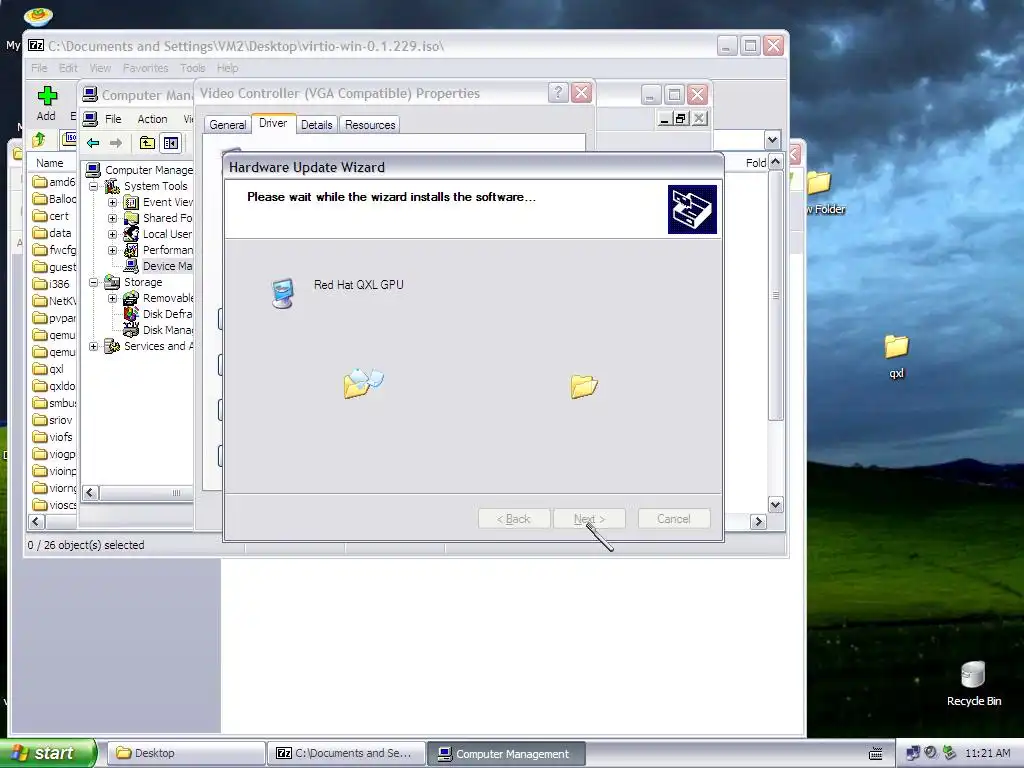Click the Balloon folder row in 7-Zip
This screenshot has height=768, width=1024.
tap(54, 199)
